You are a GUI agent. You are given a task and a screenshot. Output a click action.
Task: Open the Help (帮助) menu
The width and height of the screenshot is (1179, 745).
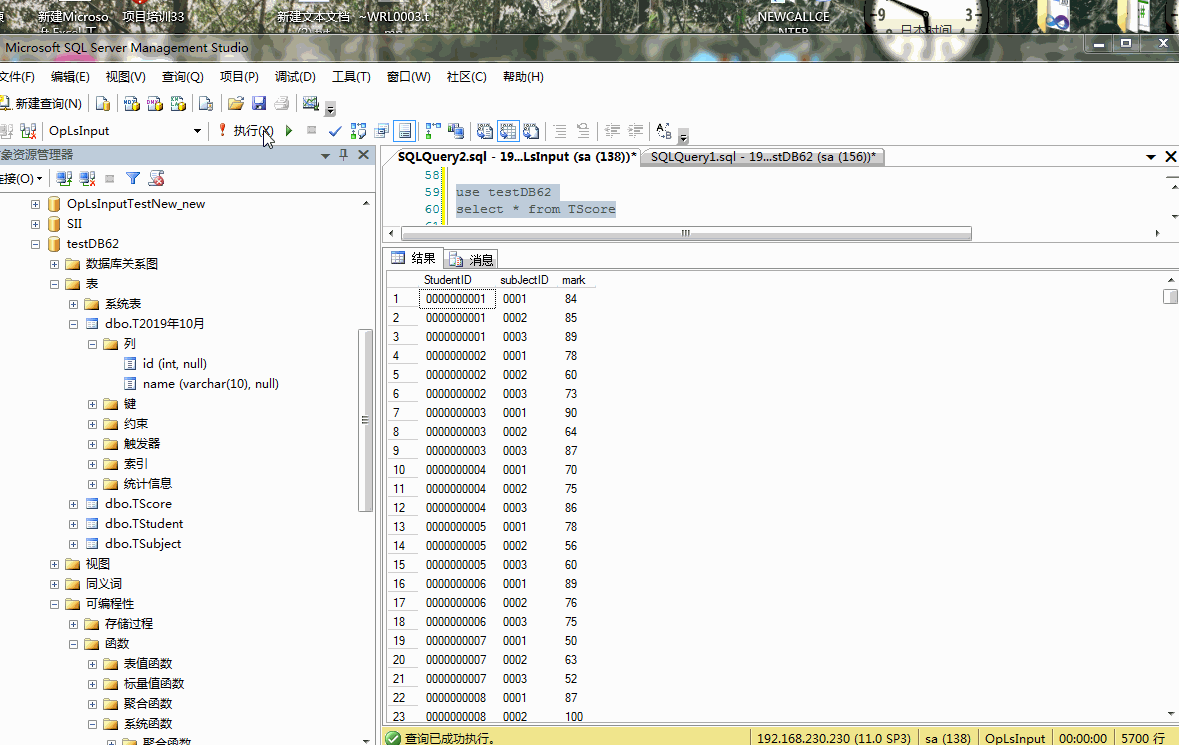tap(523, 77)
